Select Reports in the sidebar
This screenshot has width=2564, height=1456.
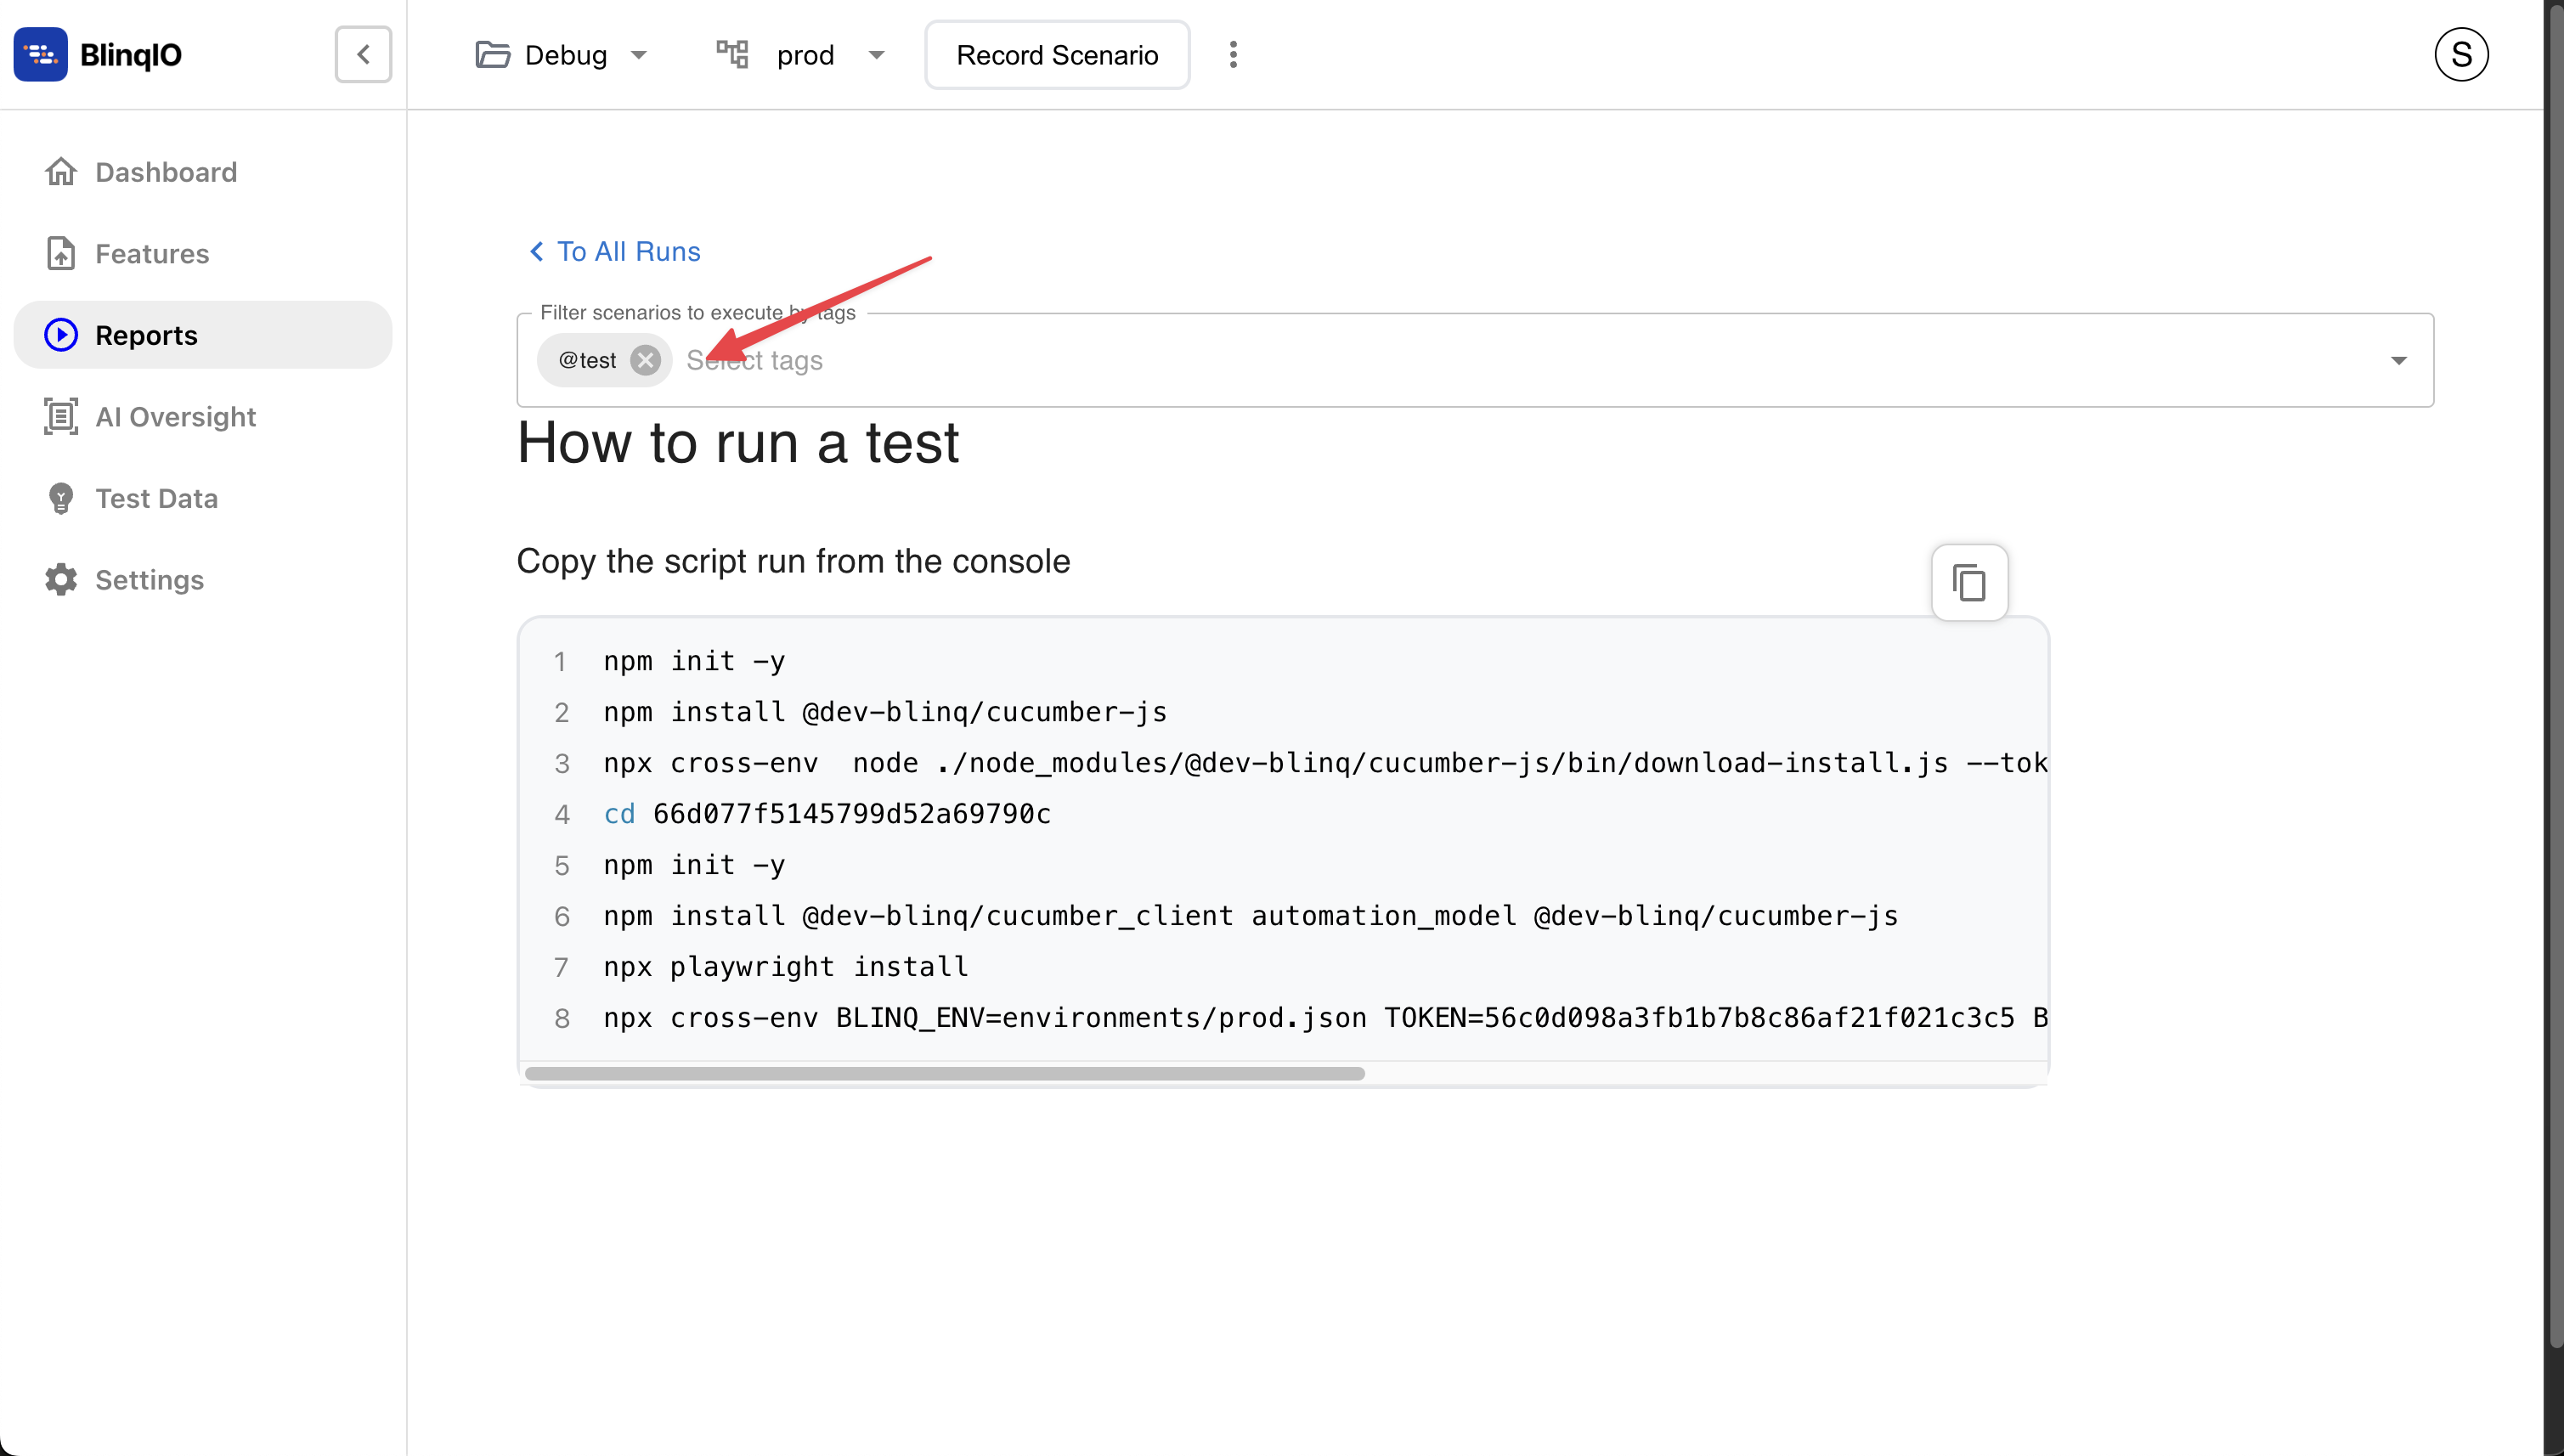click(x=203, y=335)
